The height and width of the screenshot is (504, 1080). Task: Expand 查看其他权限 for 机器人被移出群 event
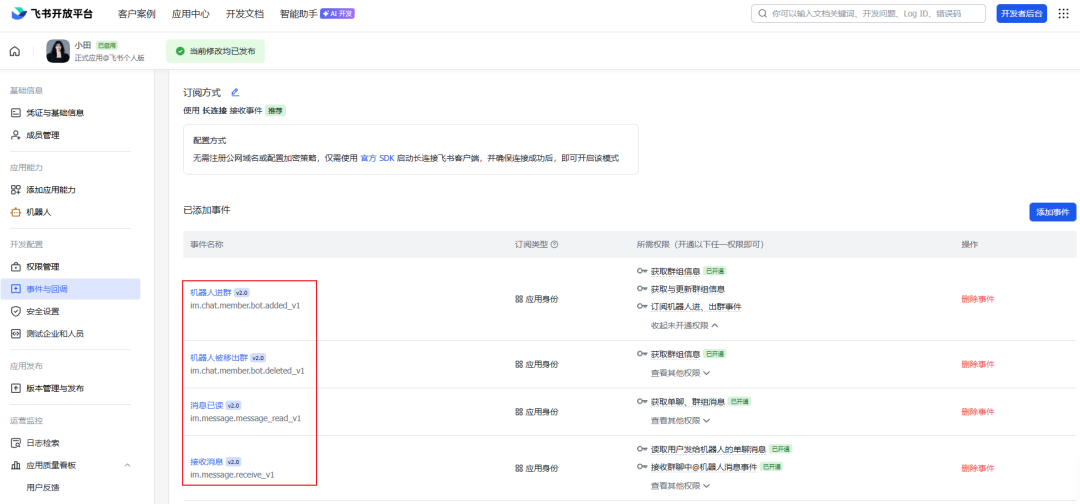click(680, 373)
